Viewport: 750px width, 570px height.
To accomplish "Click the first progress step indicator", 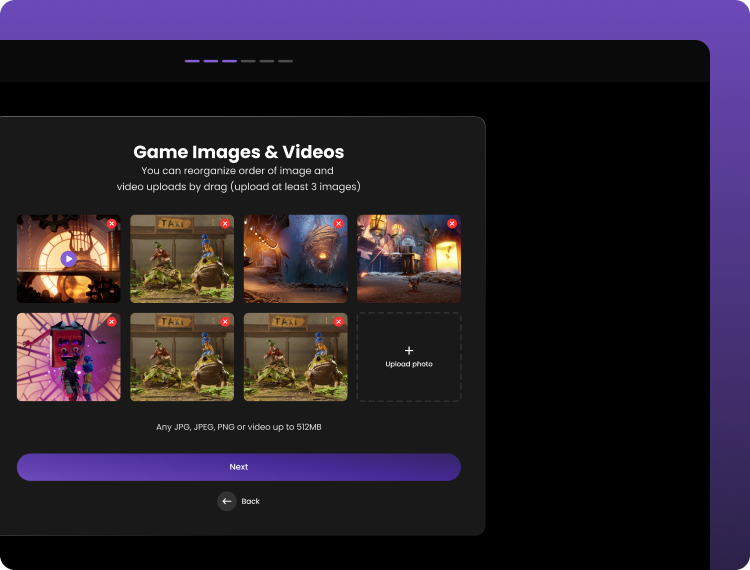I will 192,61.
